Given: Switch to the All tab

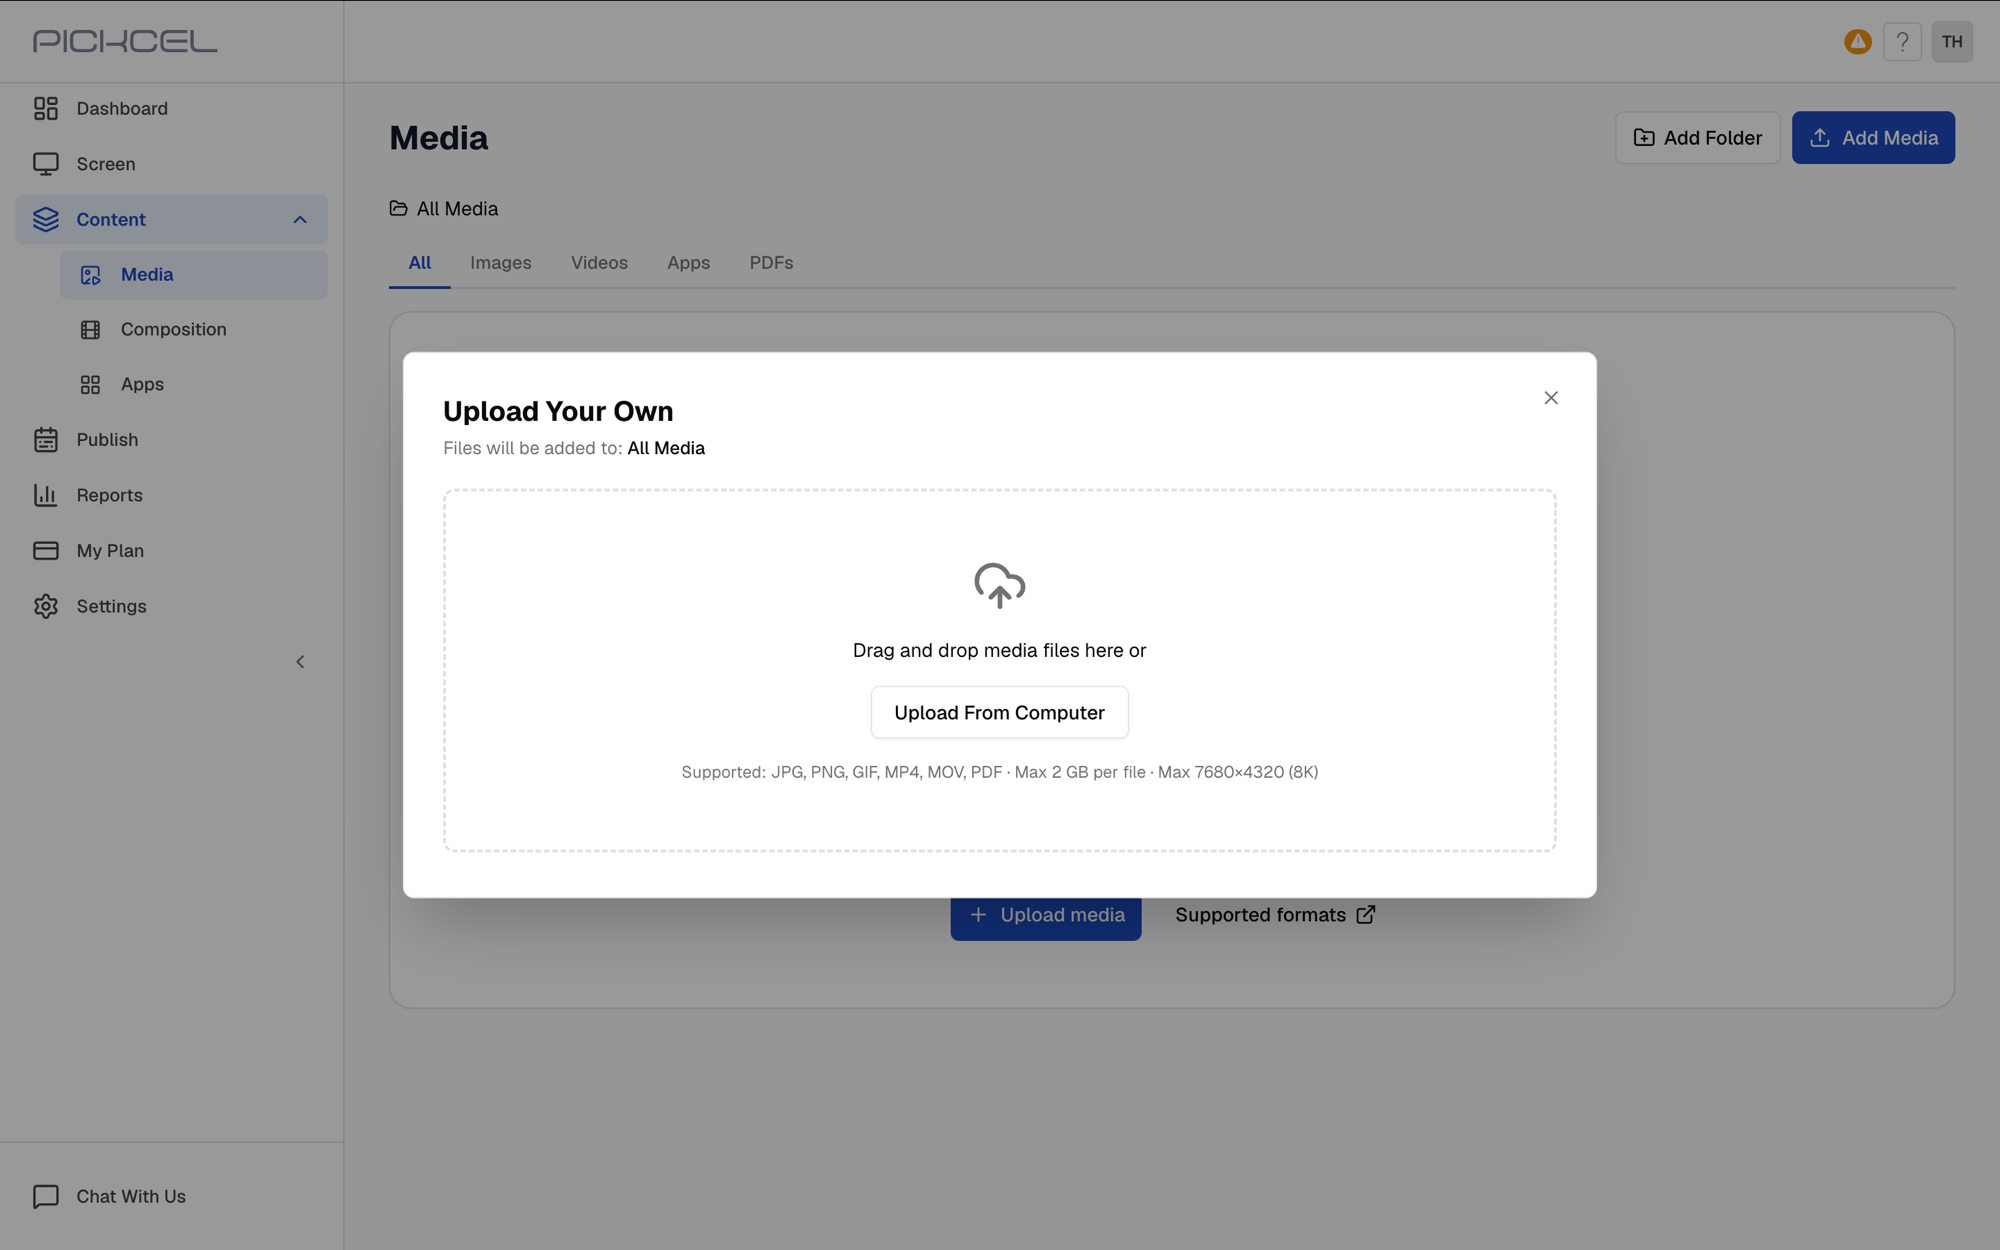Looking at the screenshot, I should pos(420,263).
